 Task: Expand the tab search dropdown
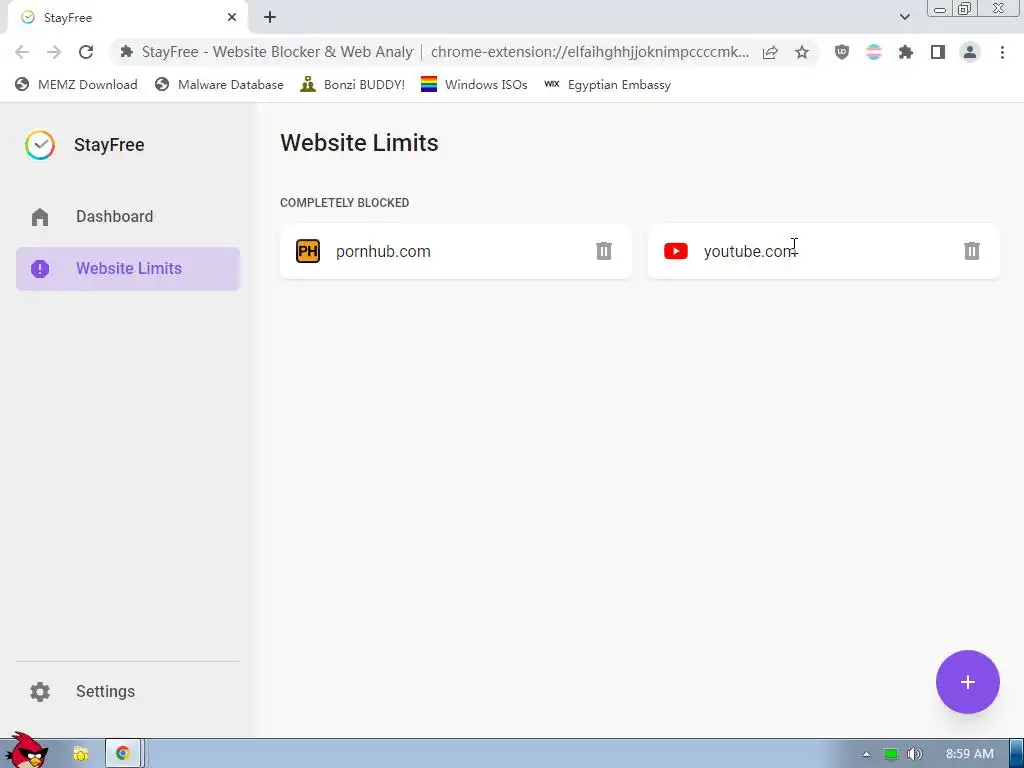pyautogui.click(x=904, y=18)
